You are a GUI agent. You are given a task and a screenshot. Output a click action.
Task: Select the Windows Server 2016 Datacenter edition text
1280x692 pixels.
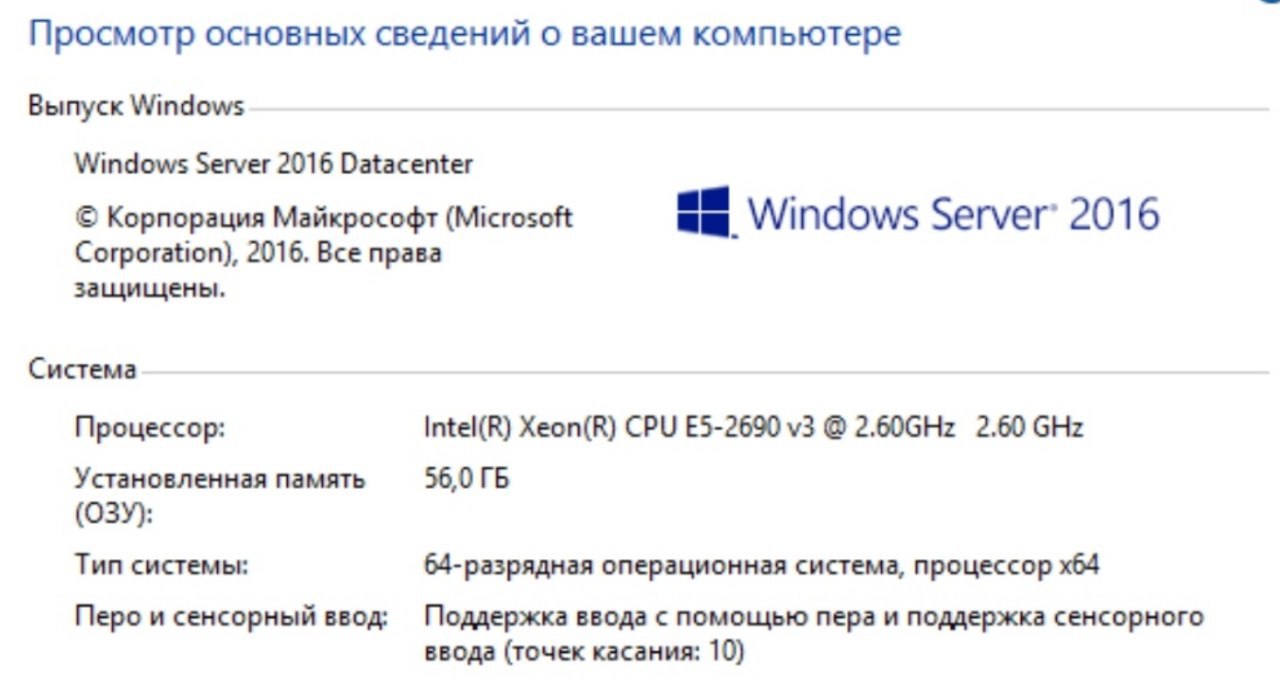click(274, 163)
